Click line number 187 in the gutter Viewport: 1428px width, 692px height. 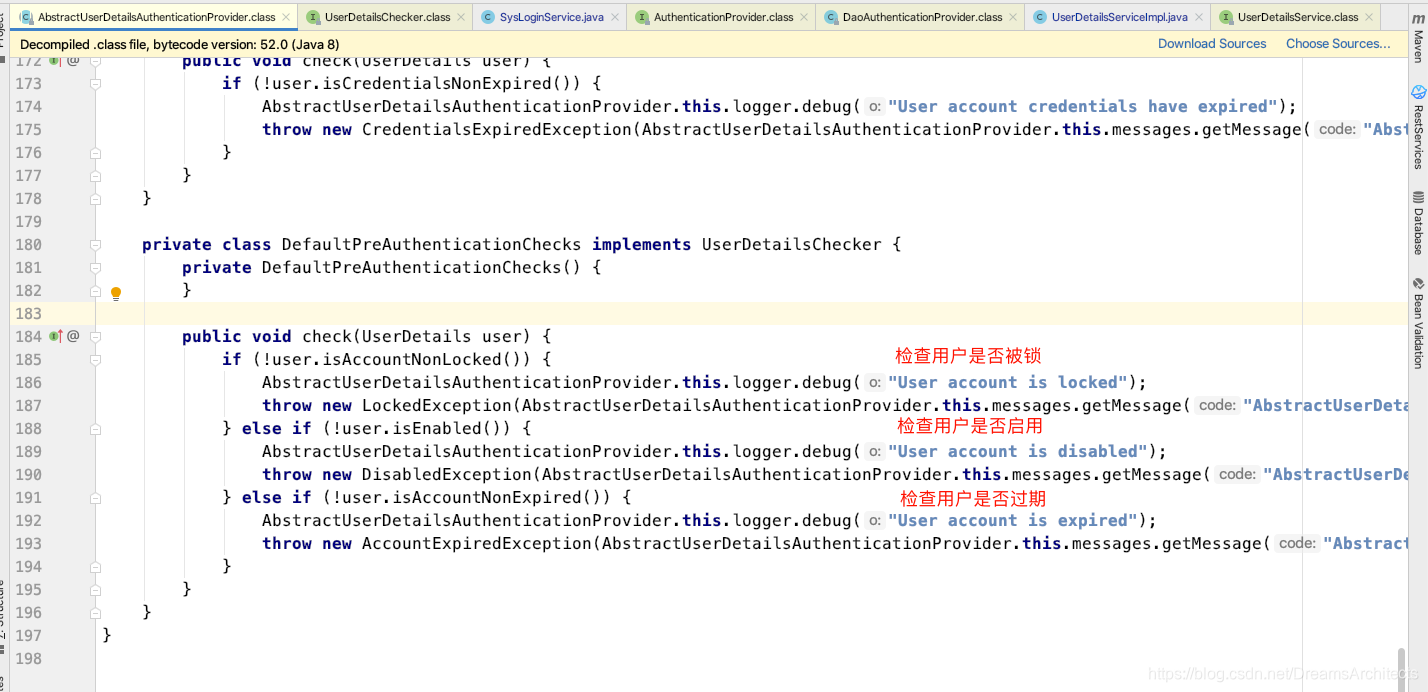coord(29,406)
